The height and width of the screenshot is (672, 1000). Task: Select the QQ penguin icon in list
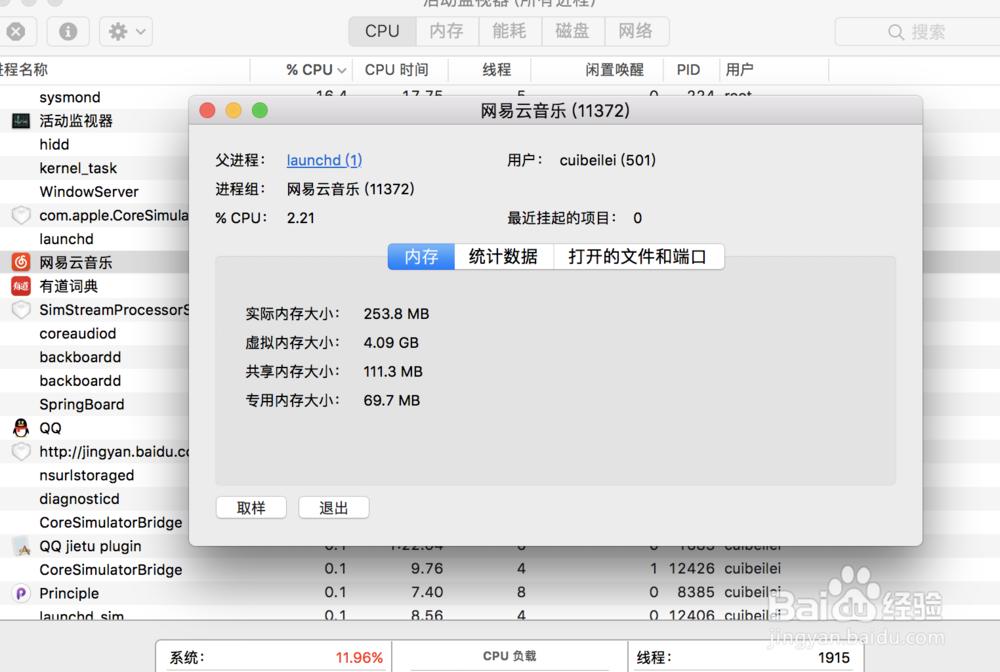coord(21,427)
